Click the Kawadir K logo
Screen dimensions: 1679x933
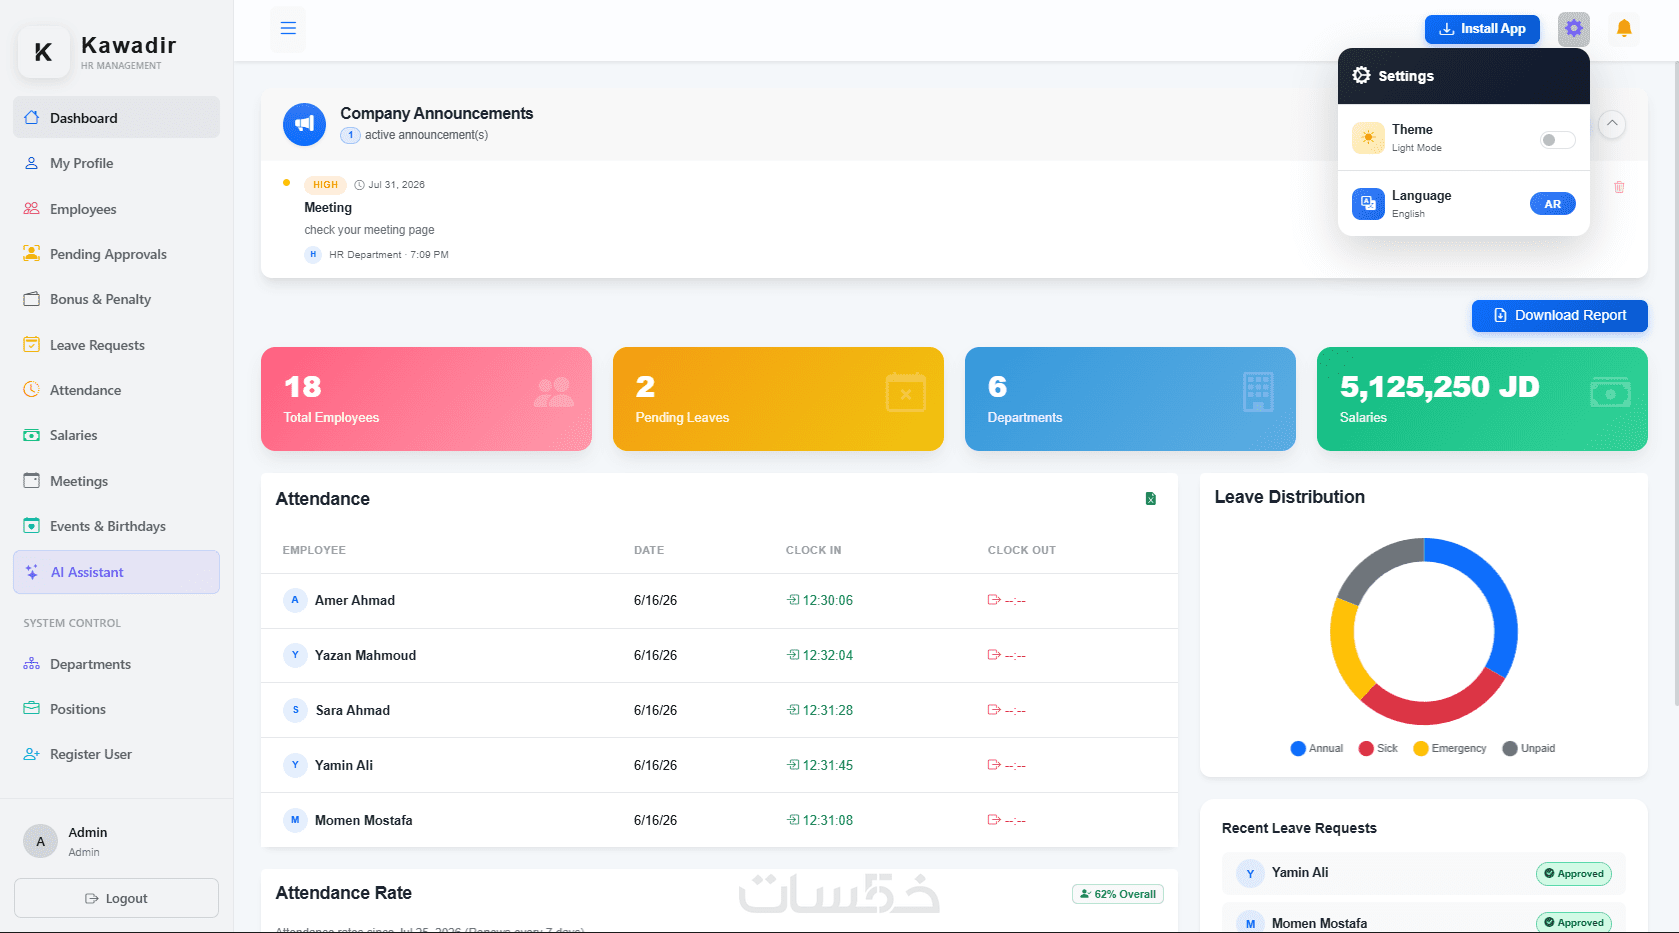pos(44,53)
